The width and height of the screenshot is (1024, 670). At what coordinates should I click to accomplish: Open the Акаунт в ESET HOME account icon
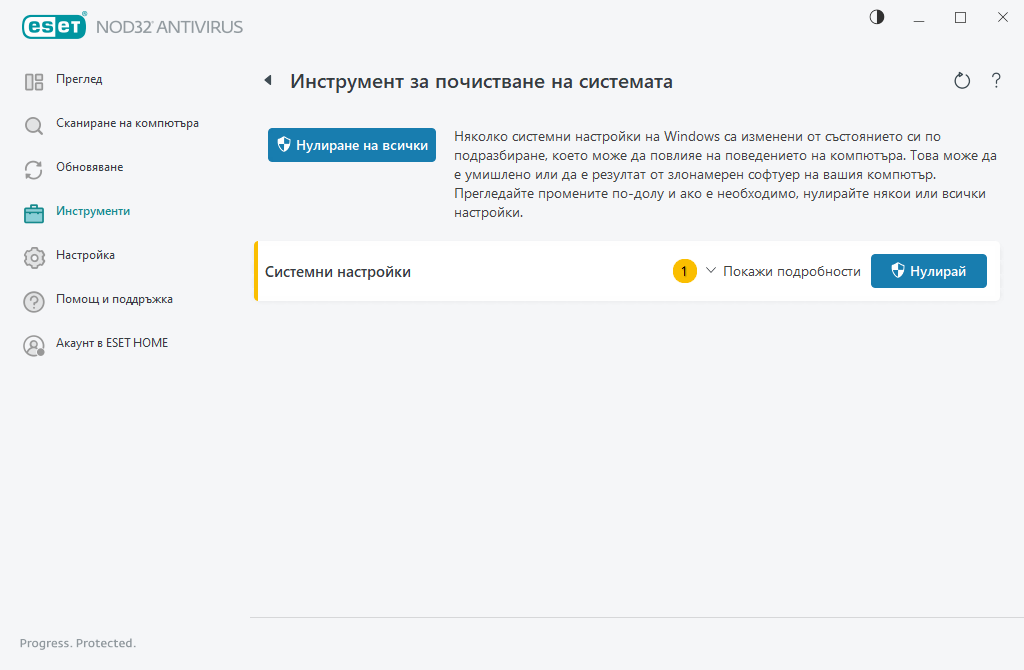[33, 344]
